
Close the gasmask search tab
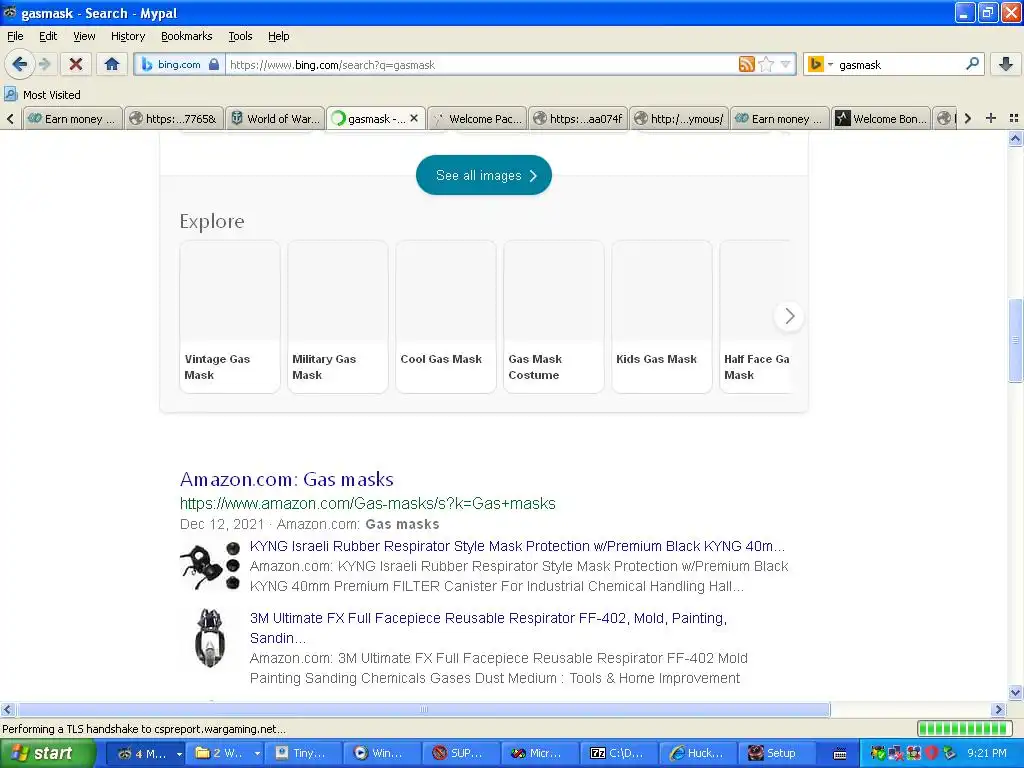(x=414, y=118)
